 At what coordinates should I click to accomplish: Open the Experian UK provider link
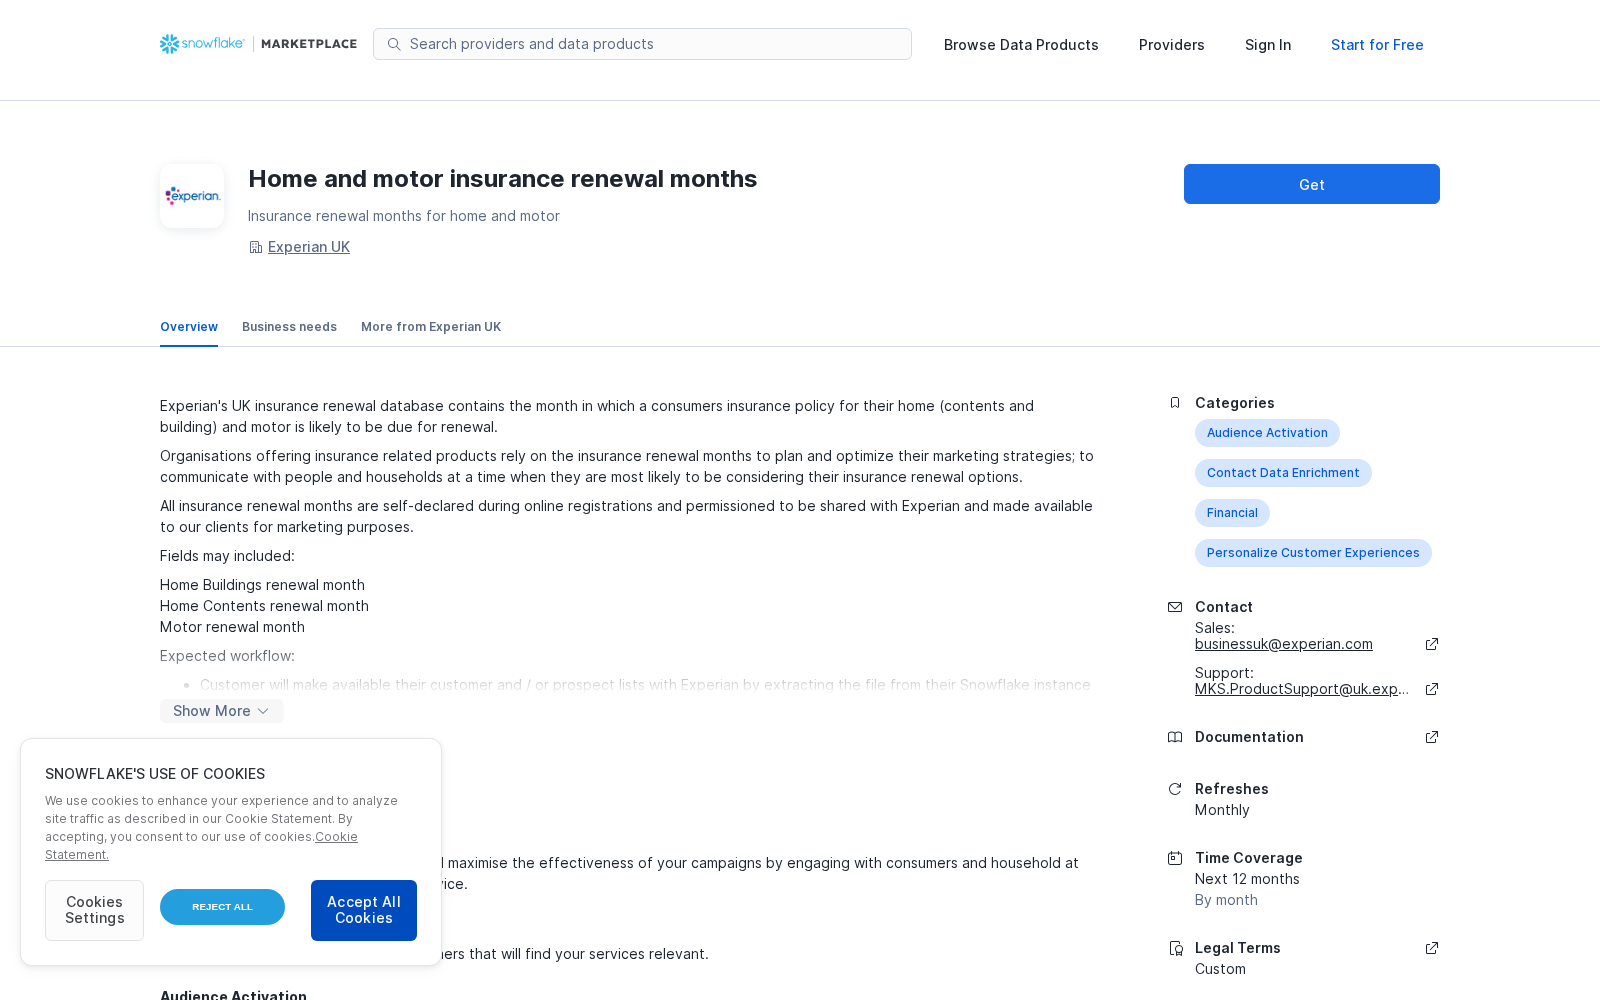pos(309,247)
